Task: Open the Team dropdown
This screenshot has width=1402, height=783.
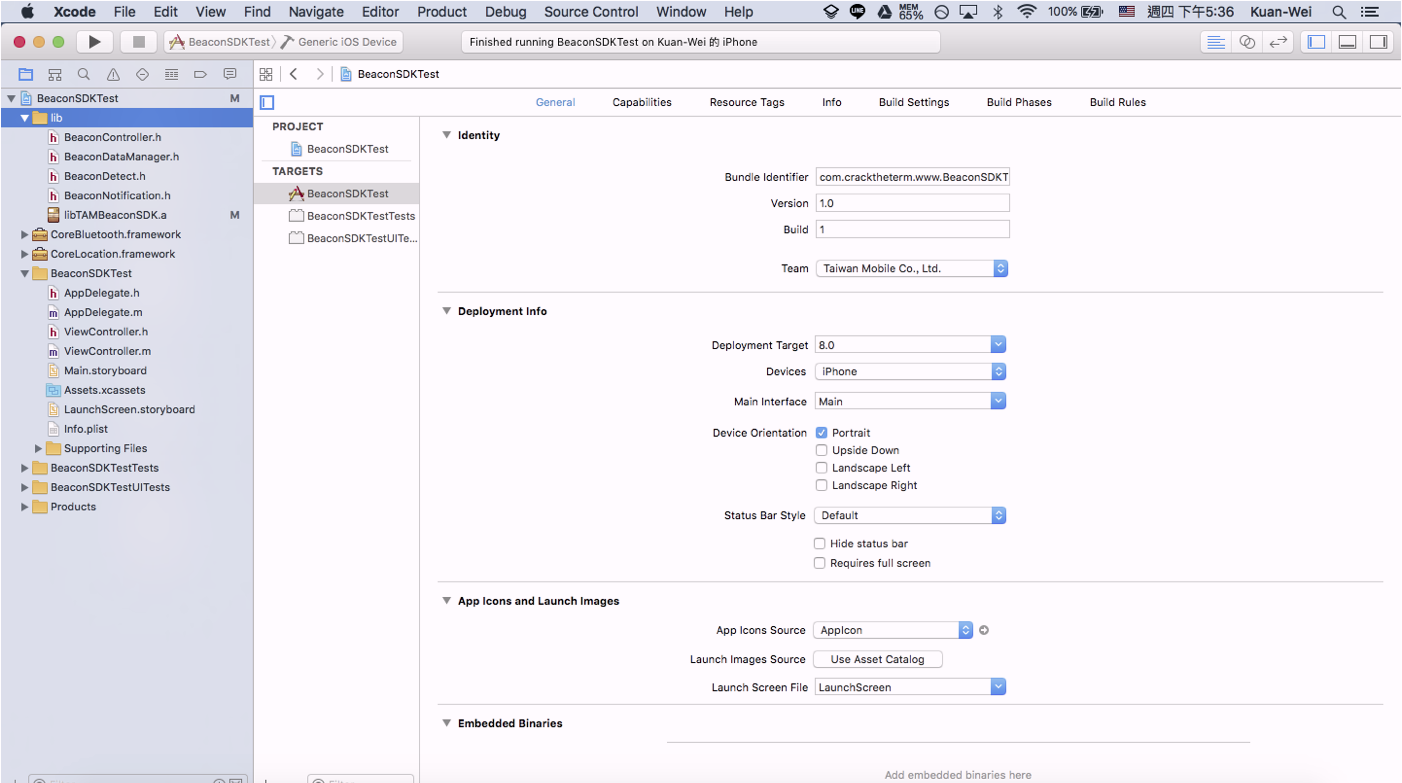Action: (911, 268)
